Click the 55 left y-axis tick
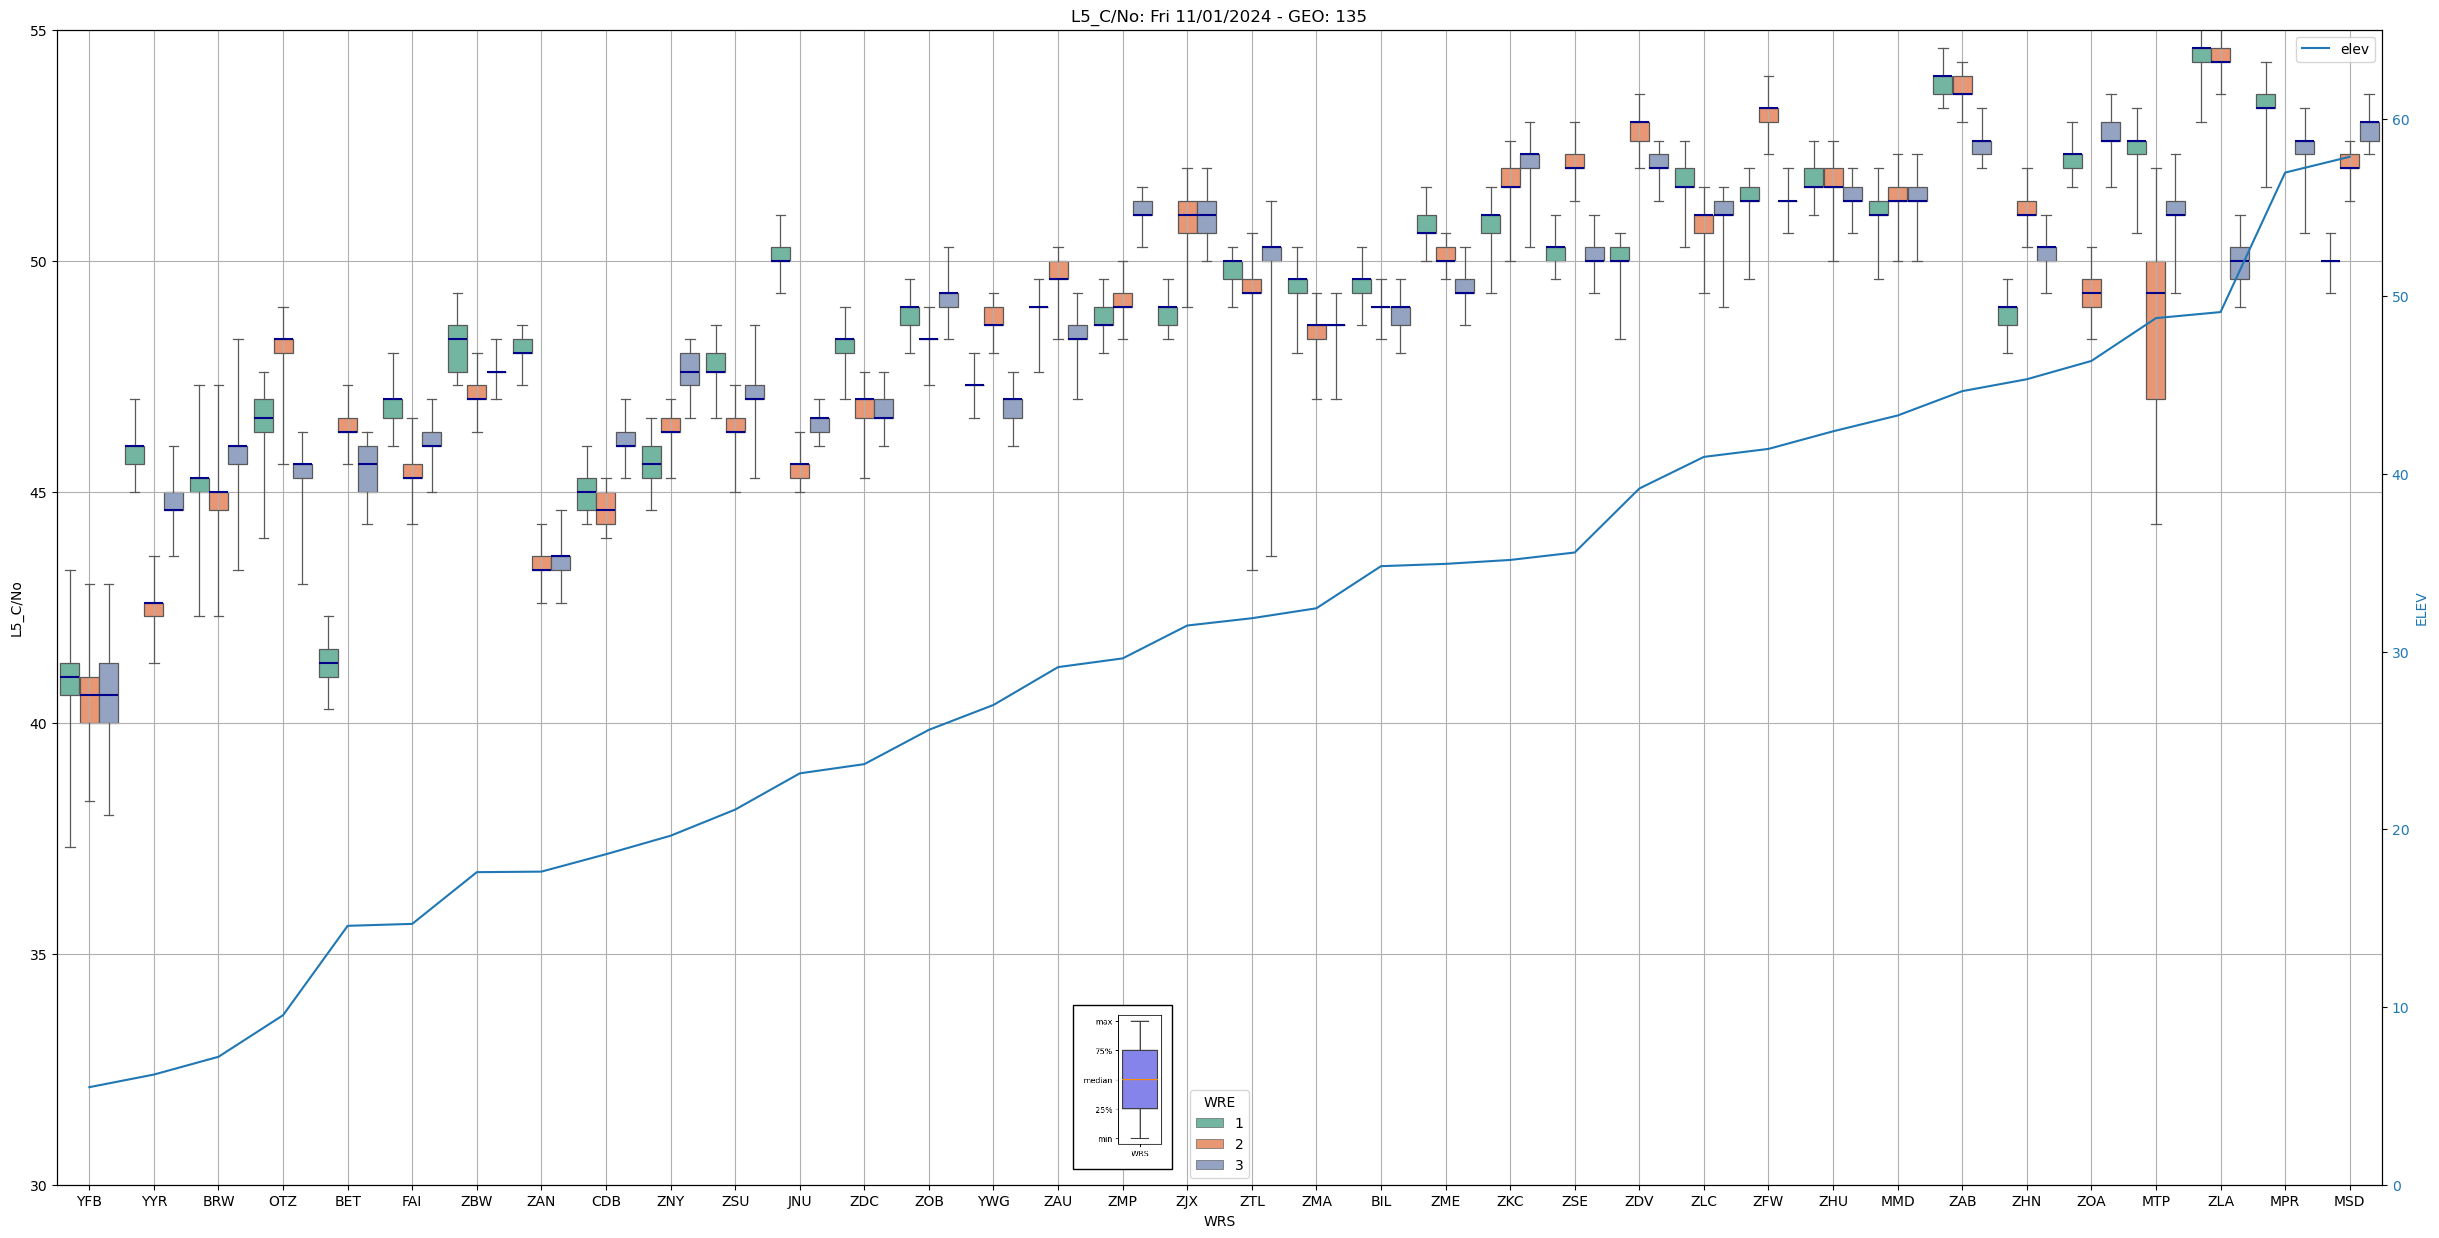This screenshot has height=1238, width=2439. (38, 31)
